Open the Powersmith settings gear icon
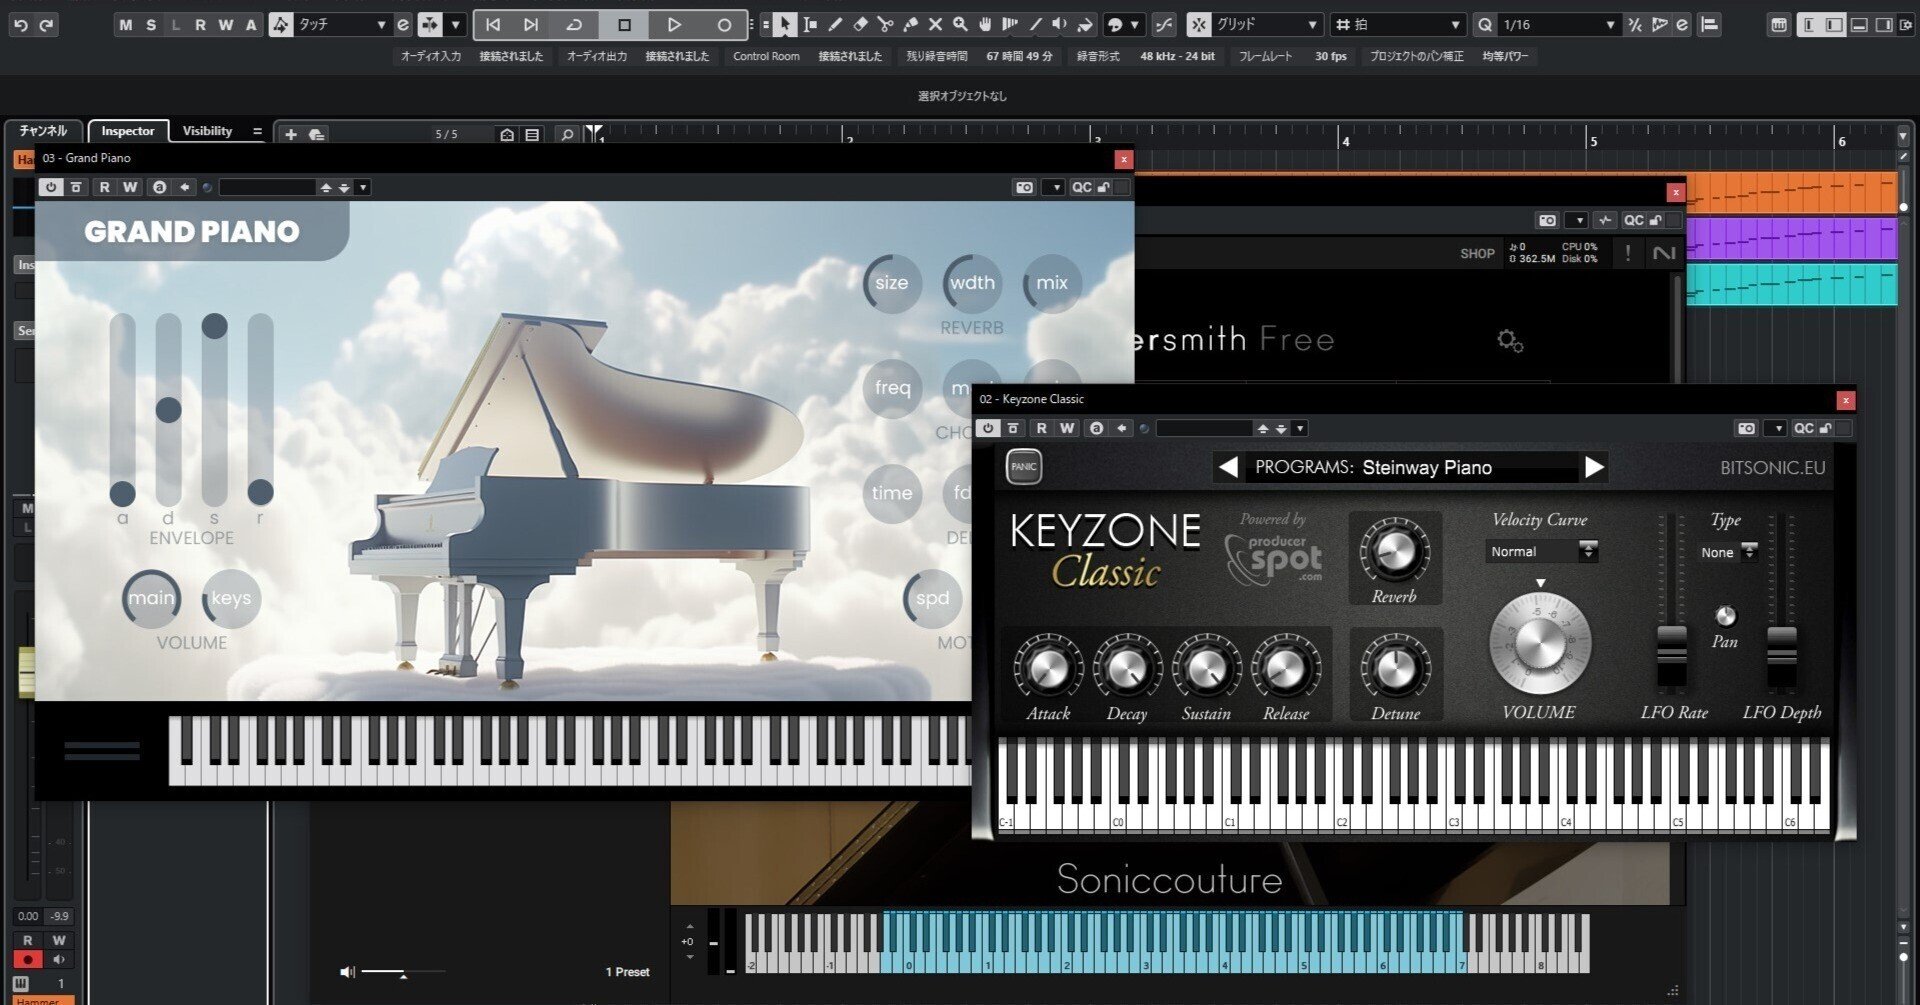Image resolution: width=1920 pixels, height=1005 pixels. coord(1510,341)
